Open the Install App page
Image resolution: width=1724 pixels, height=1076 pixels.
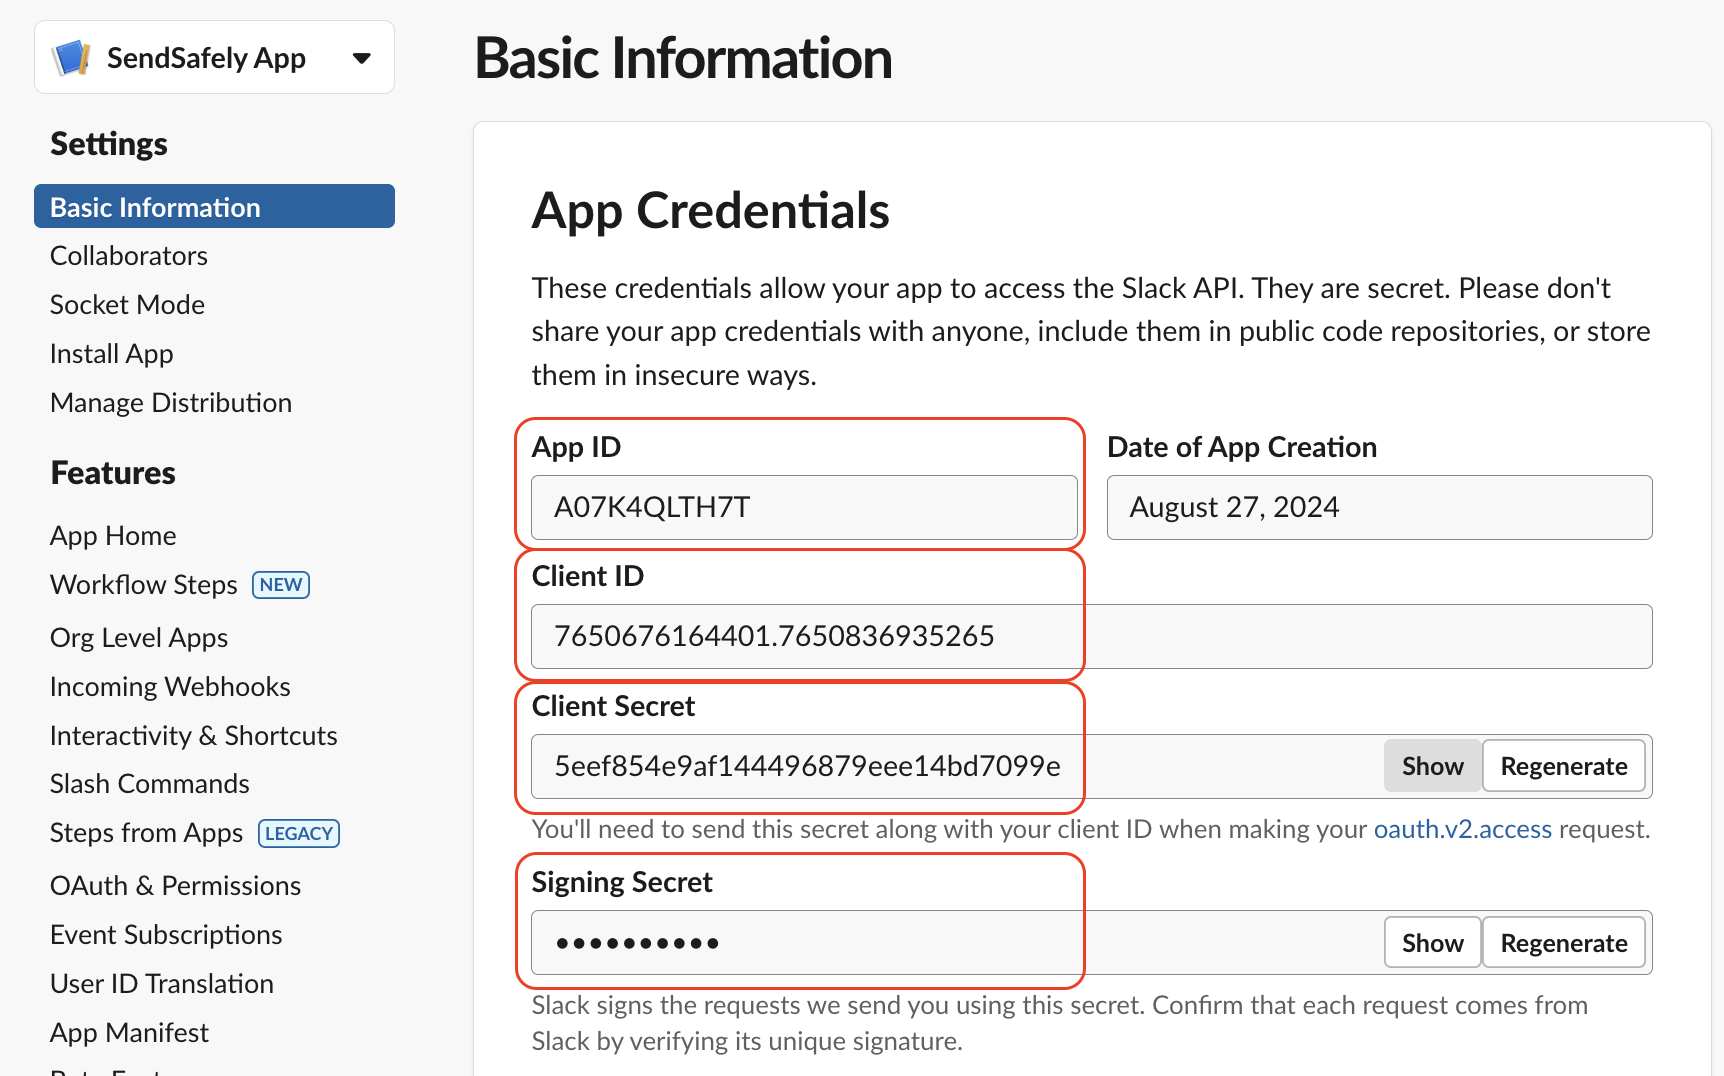click(112, 354)
